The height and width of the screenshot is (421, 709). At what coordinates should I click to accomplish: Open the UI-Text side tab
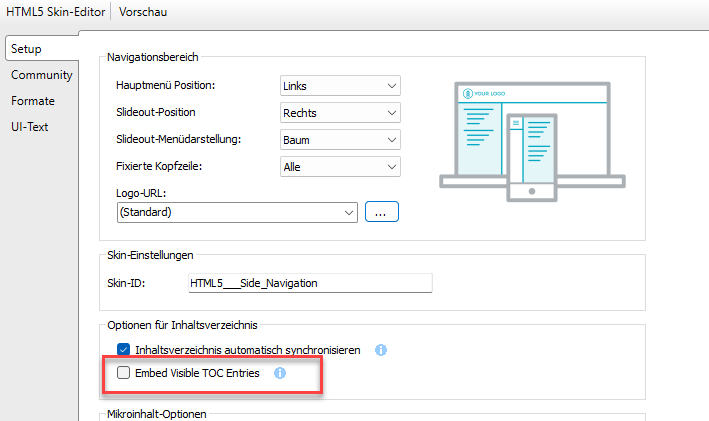(30, 127)
